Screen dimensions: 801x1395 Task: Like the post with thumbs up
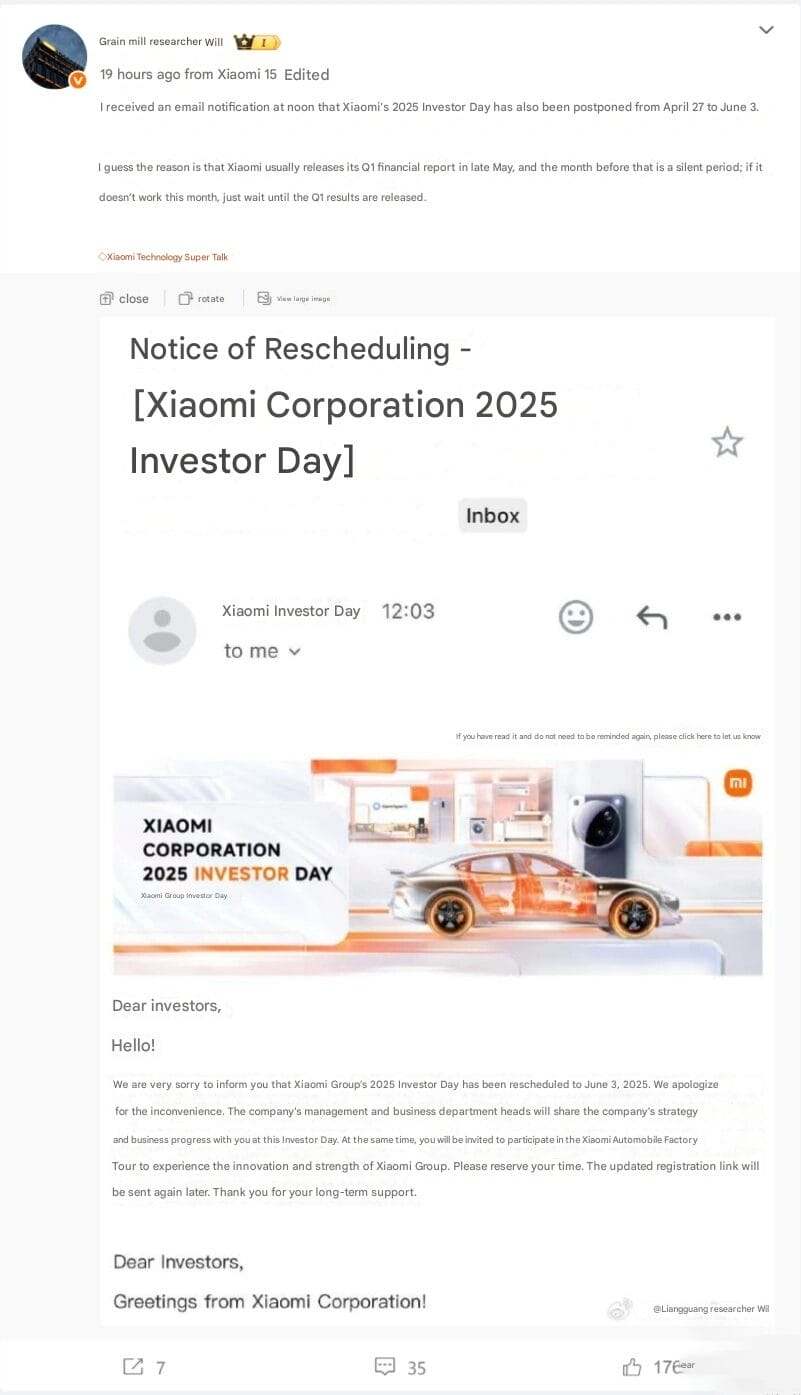[632, 1366]
